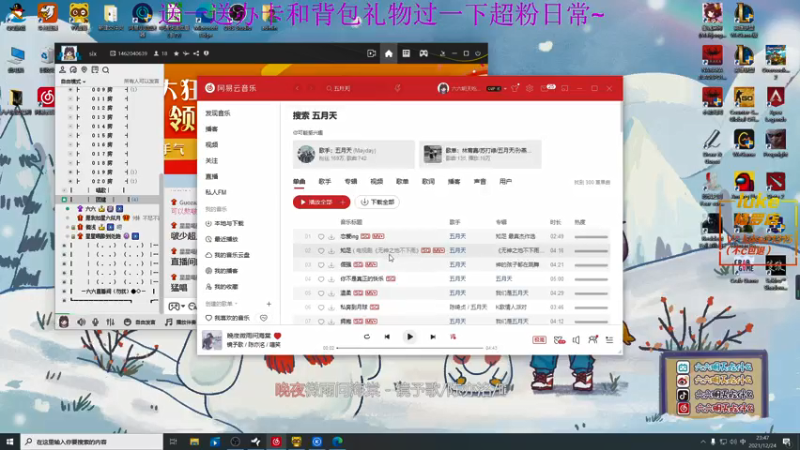Image resolution: width=800 pixels, height=450 pixels.
Task: Like song 04 你不是真正的快乐 heart
Action: pos(321,279)
